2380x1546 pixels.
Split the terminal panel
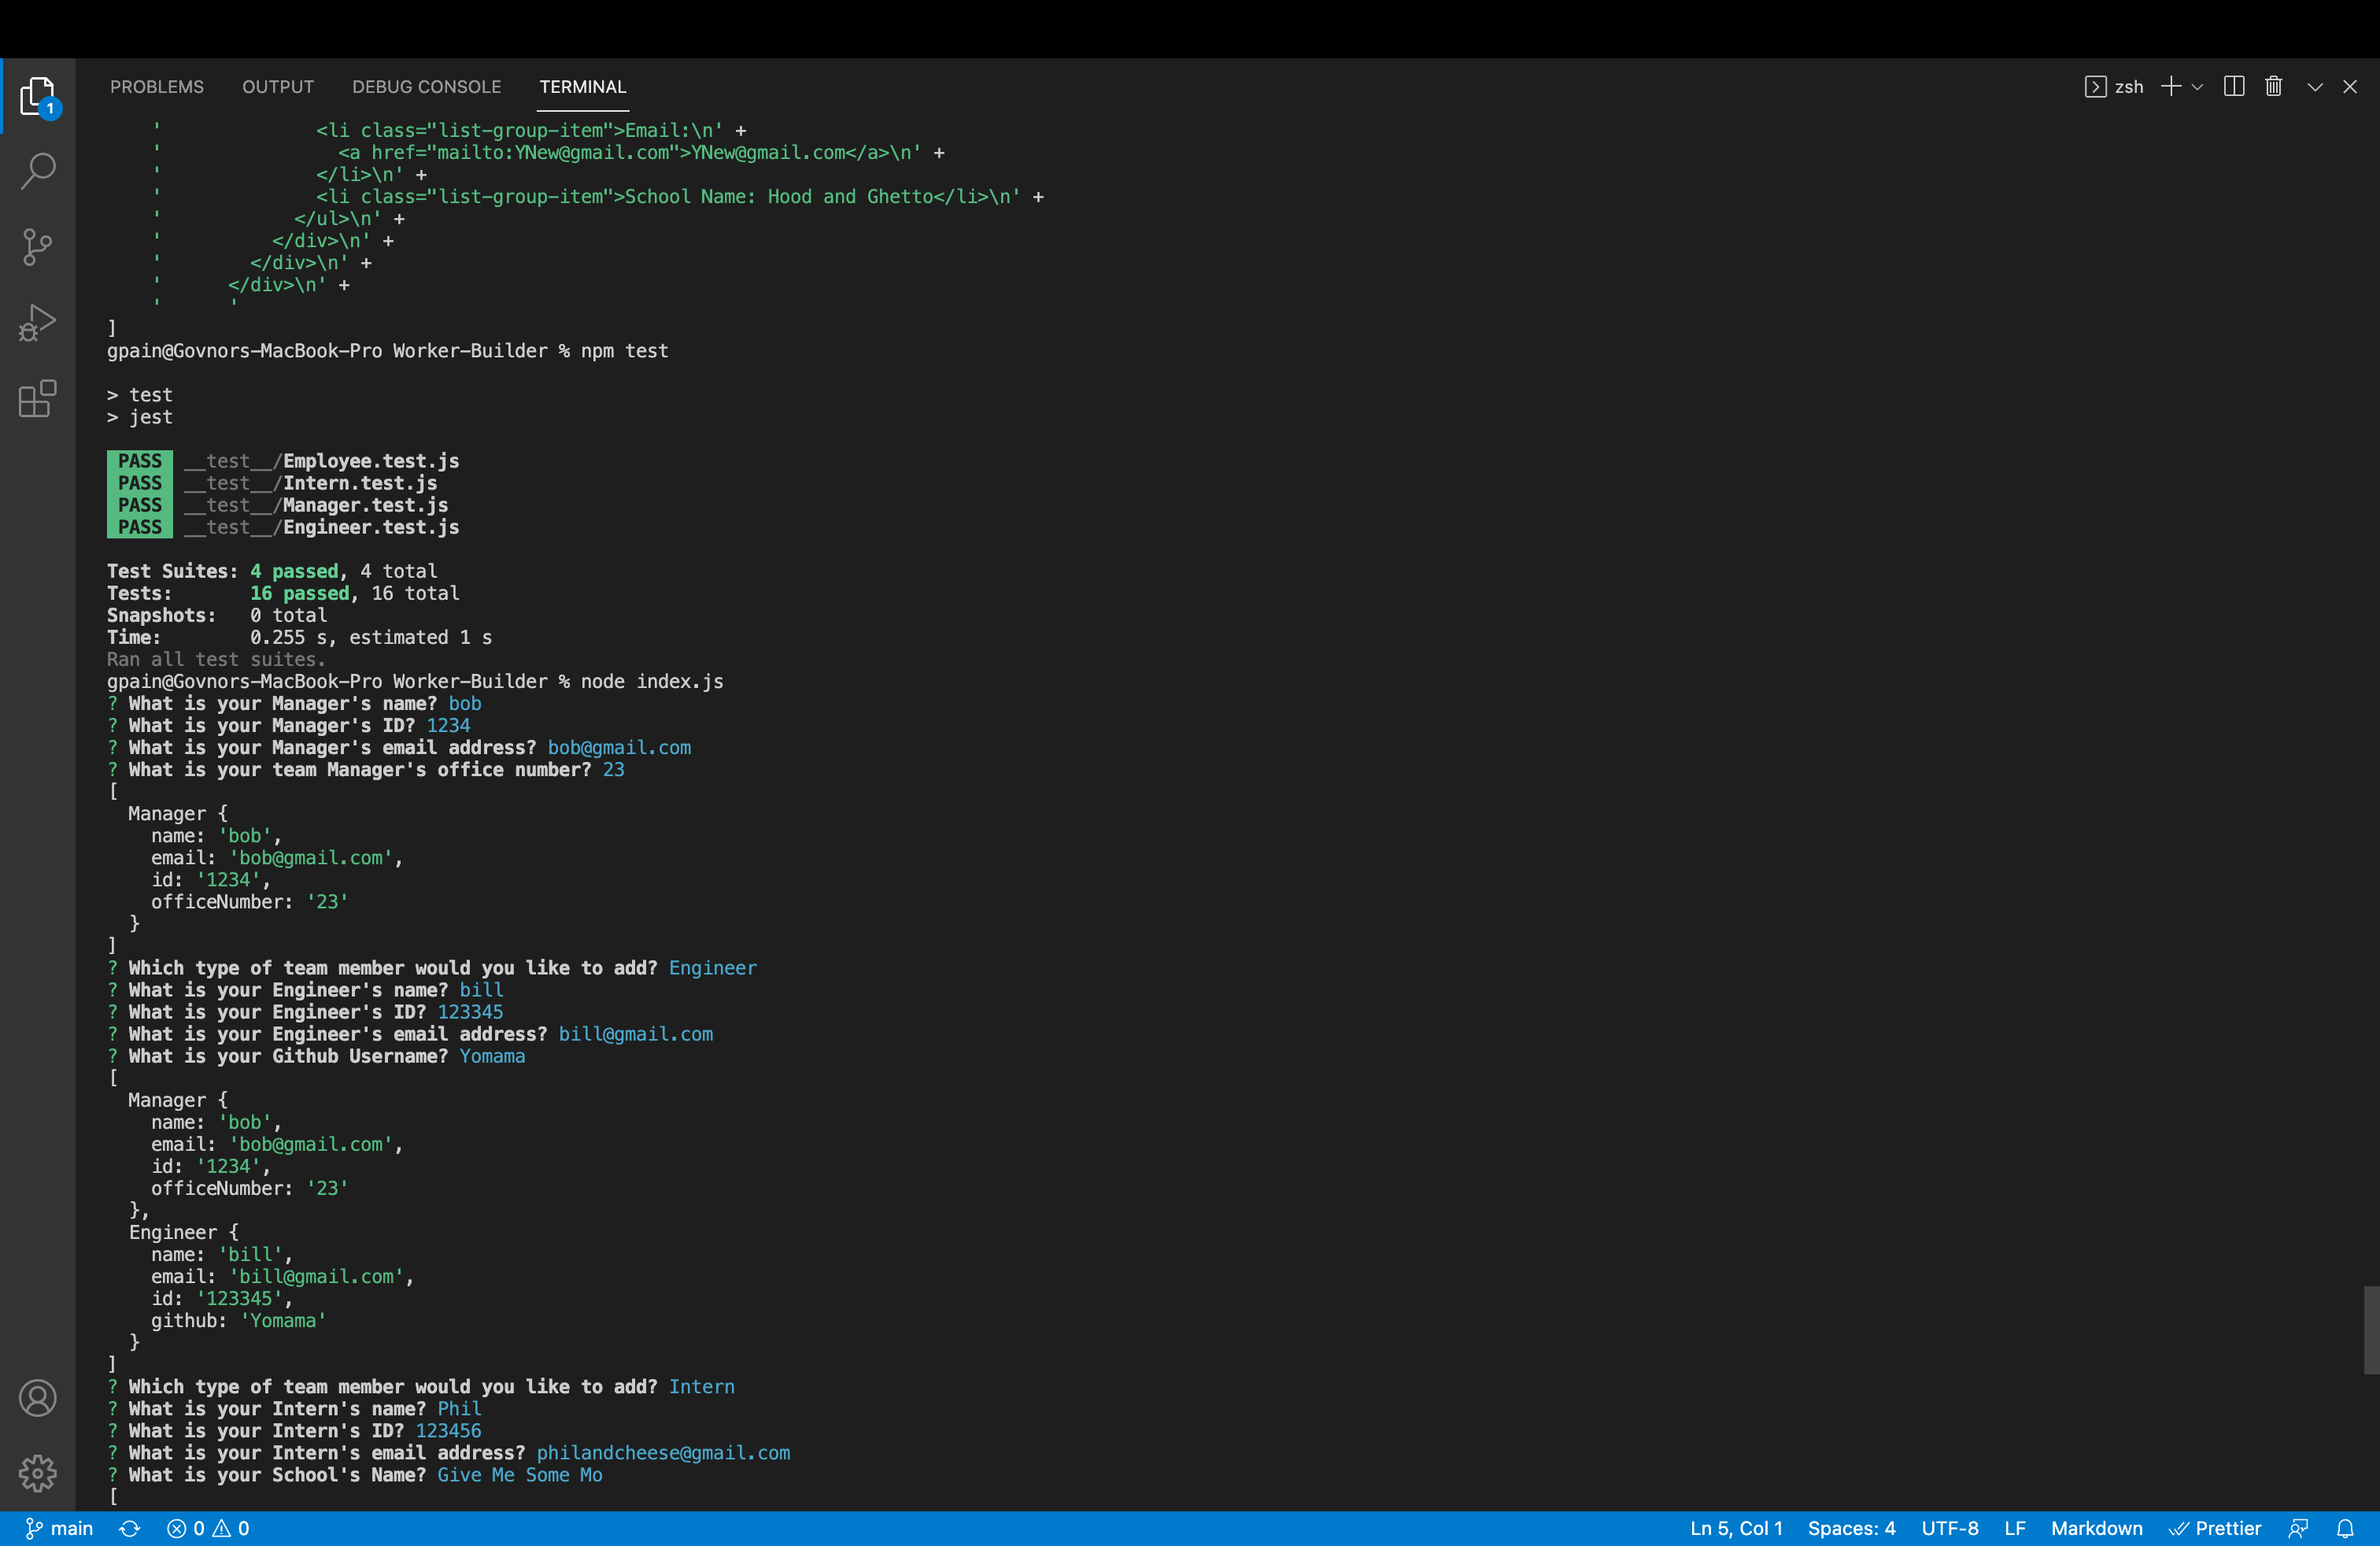pyautogui.click(x=2234, y=87)
